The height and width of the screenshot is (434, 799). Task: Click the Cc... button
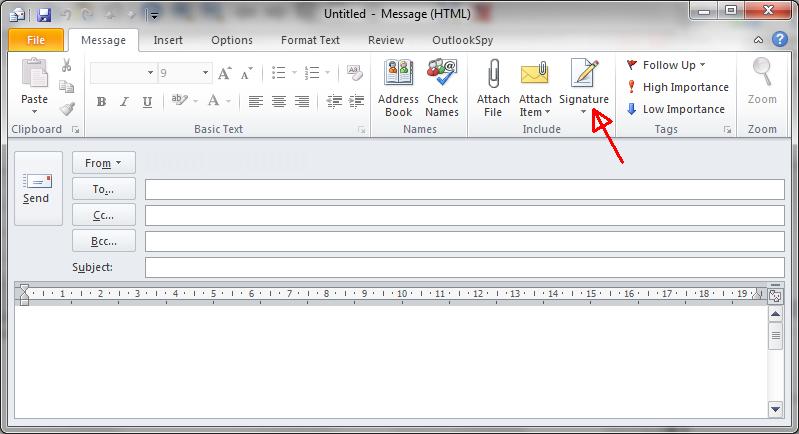pyautogui.click(x=104, y=215)
